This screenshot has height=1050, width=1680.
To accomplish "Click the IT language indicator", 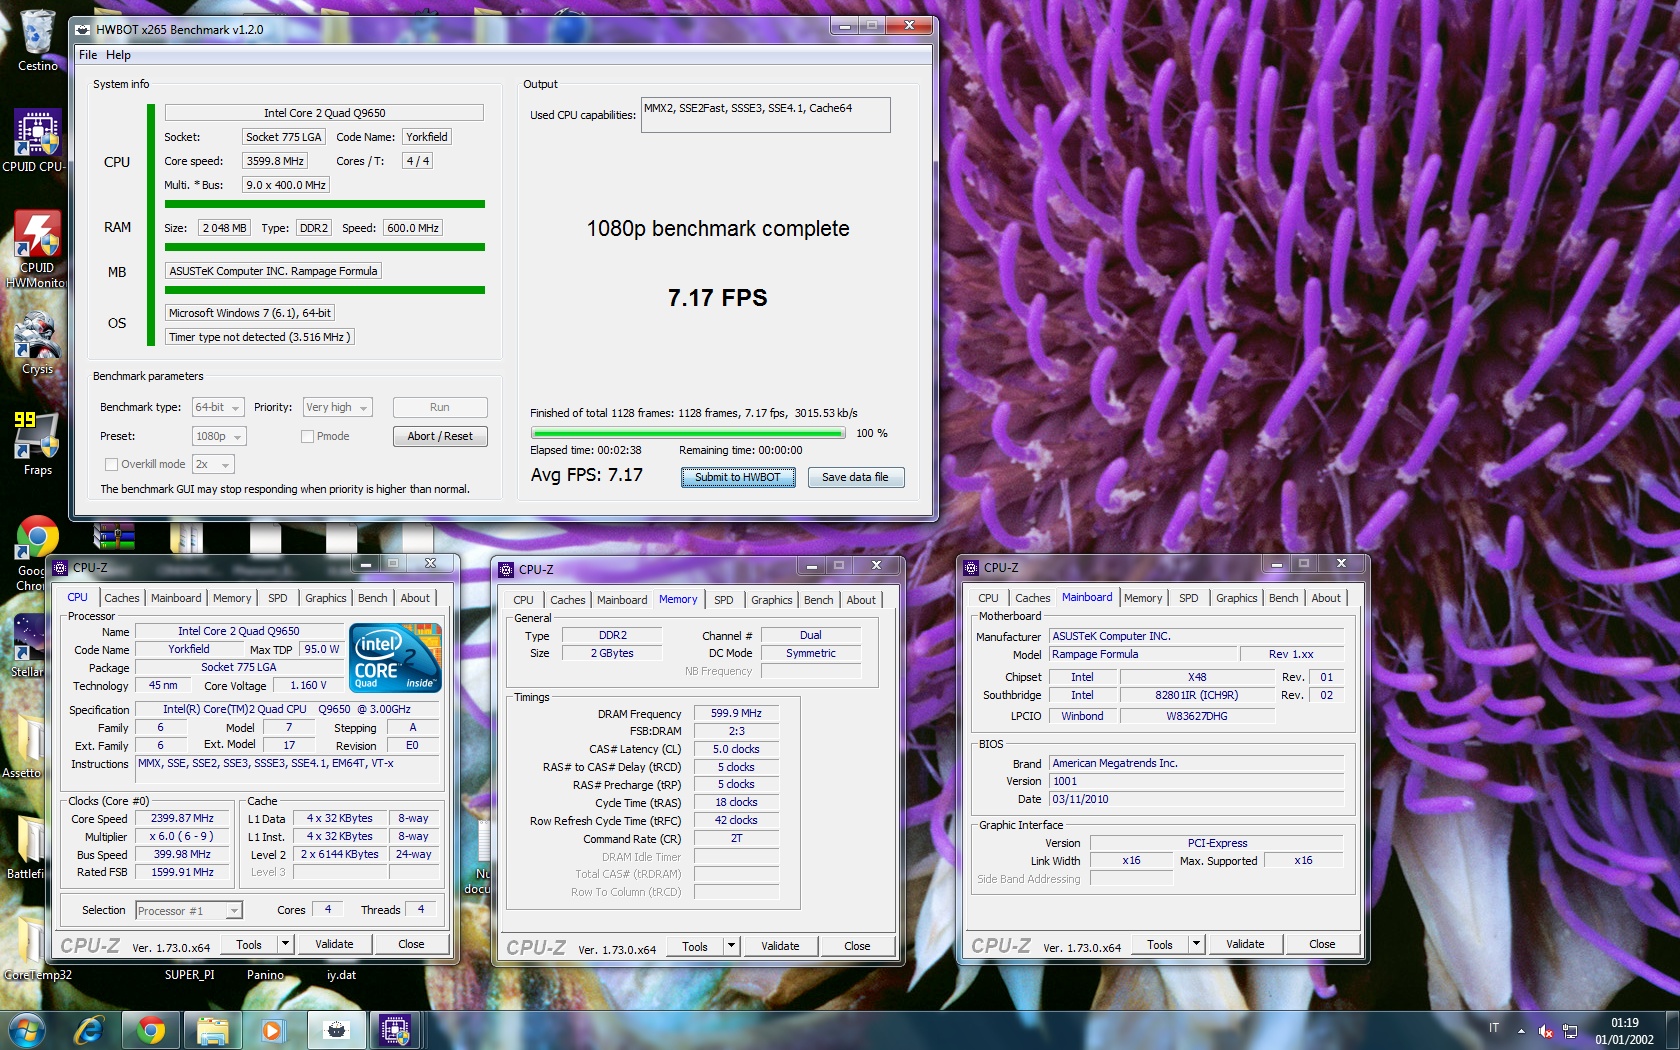I will coord(1494,1028).
